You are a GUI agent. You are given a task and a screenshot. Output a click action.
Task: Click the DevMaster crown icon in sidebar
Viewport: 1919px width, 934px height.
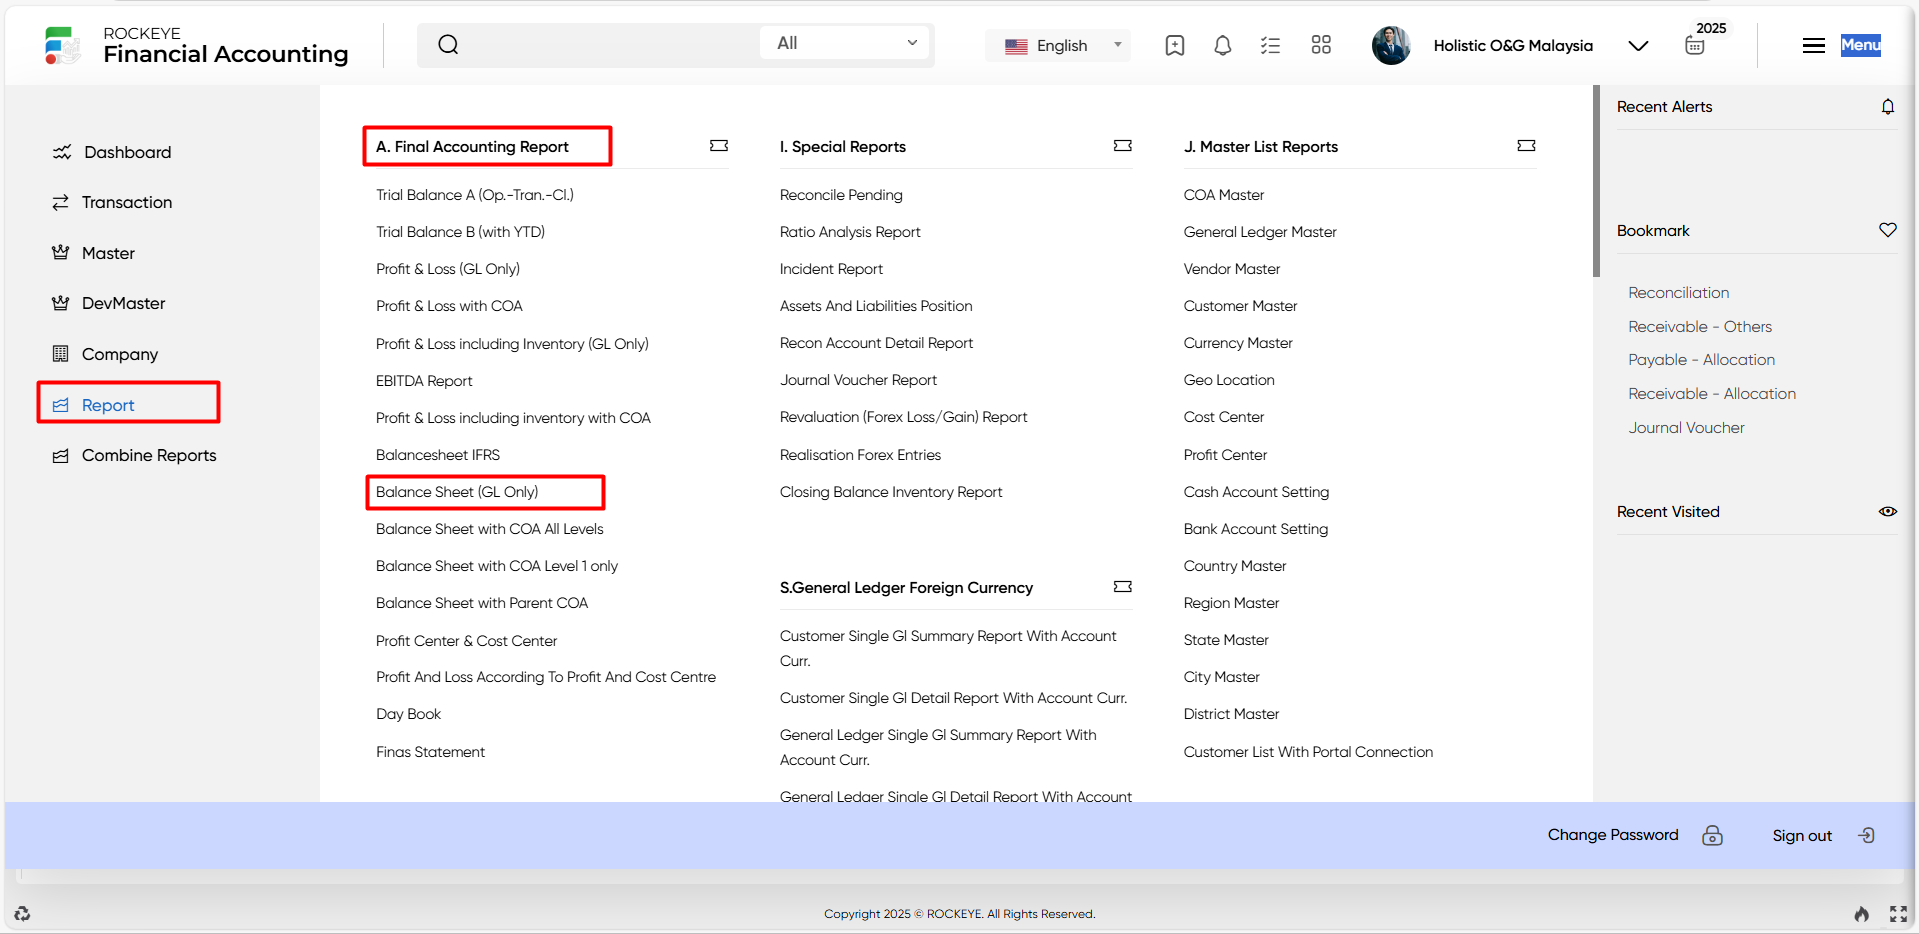click(x=61, y=303)
